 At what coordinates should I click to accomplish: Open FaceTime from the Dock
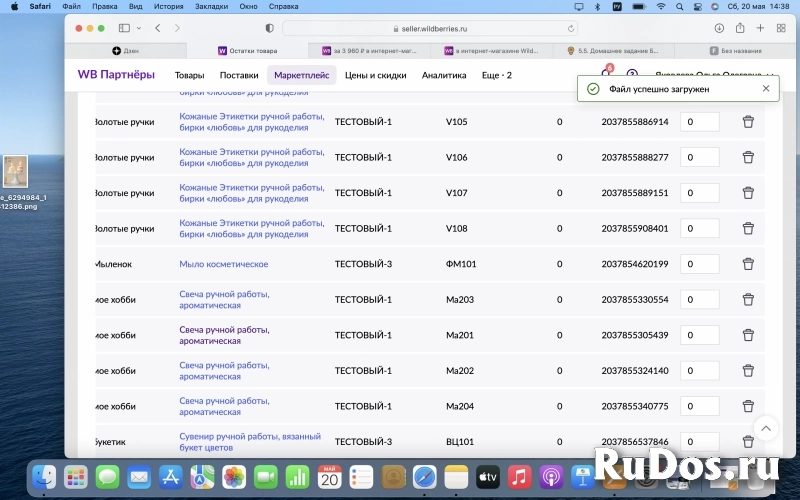pos(266,478)
